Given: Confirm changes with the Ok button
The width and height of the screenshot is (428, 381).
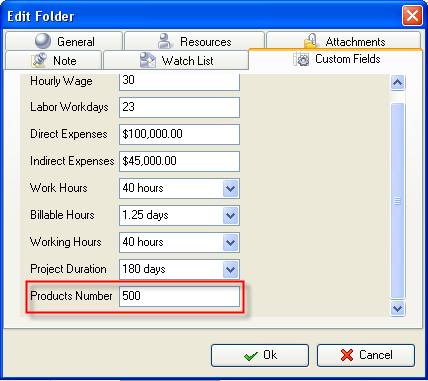Looking at the screenshot, I should click(x=260, y=355).
